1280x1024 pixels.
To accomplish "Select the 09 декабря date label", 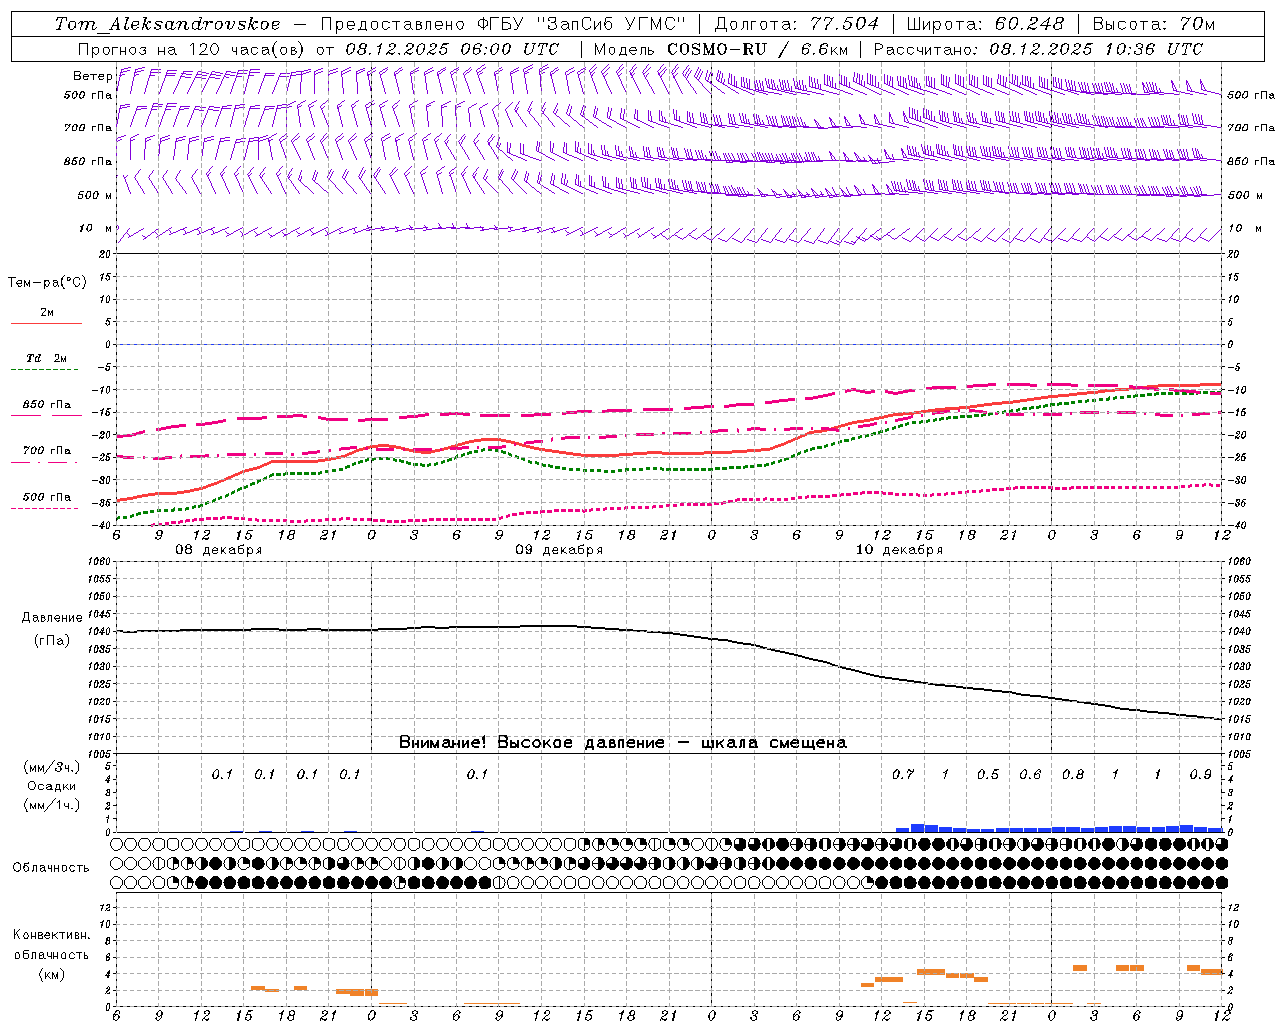I will tap(559, 550).
